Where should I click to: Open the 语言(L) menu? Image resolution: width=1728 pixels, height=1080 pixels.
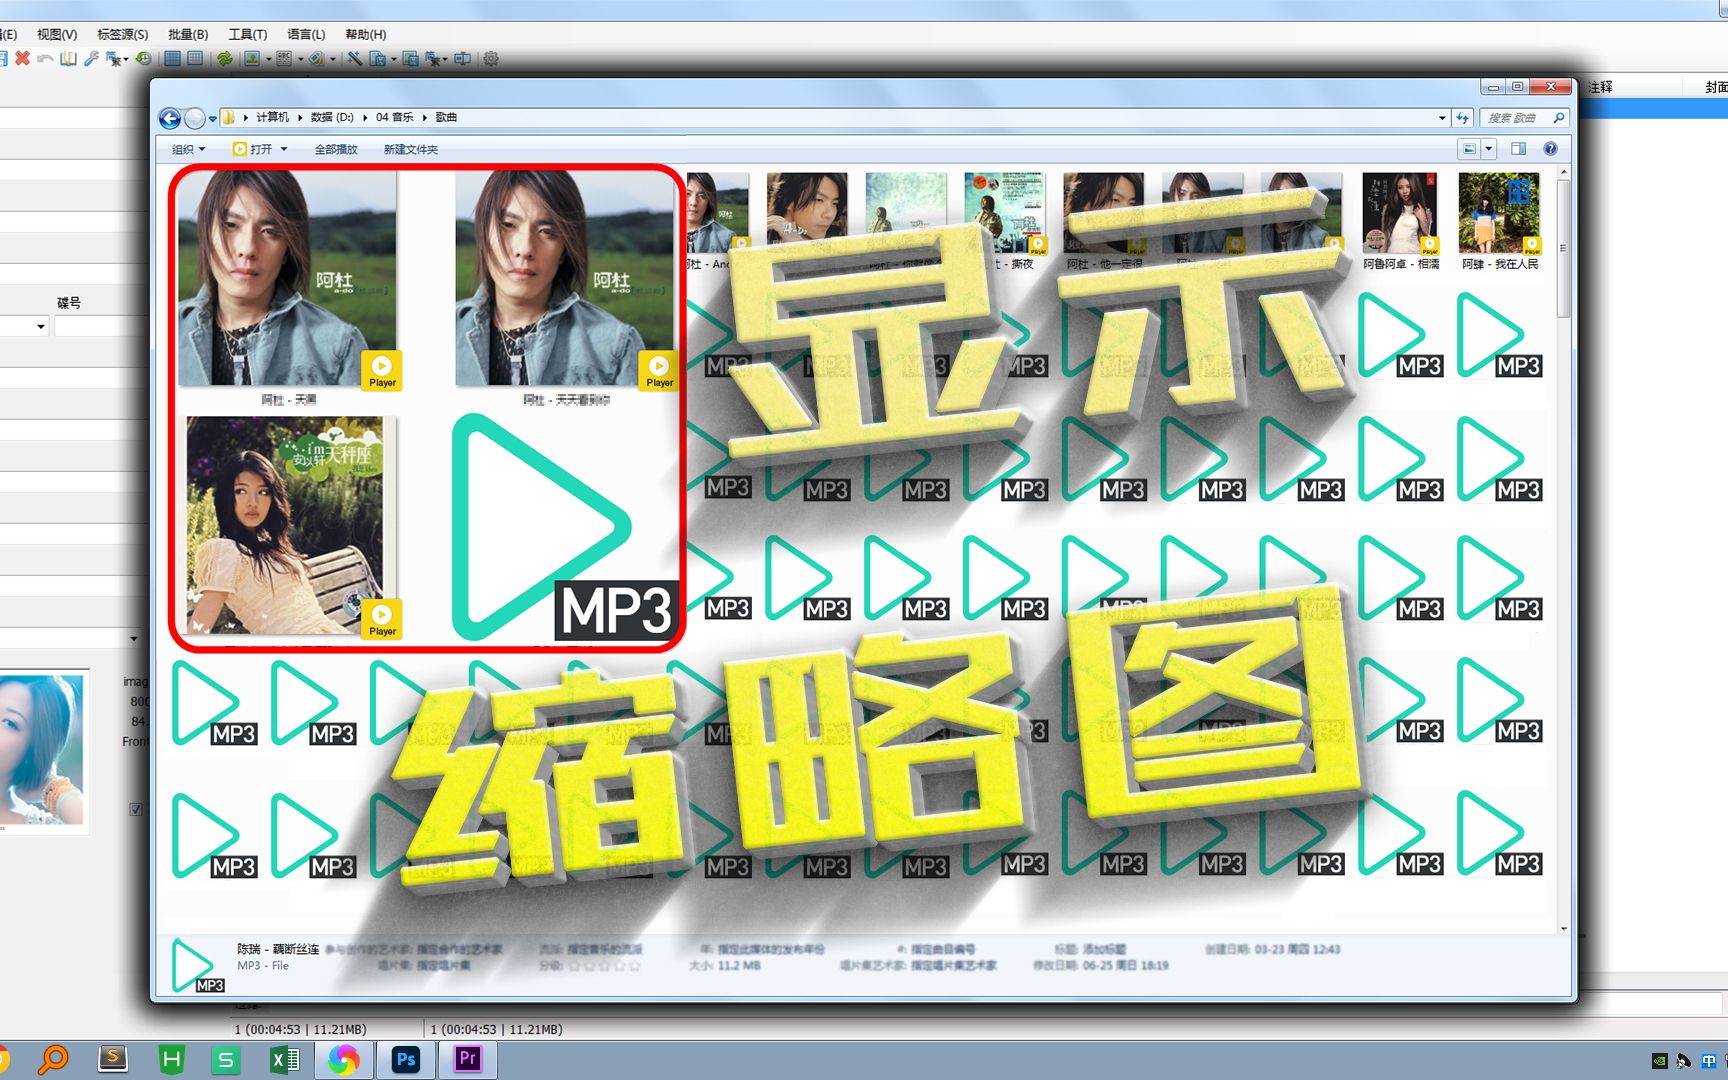(x=306, y=34)
